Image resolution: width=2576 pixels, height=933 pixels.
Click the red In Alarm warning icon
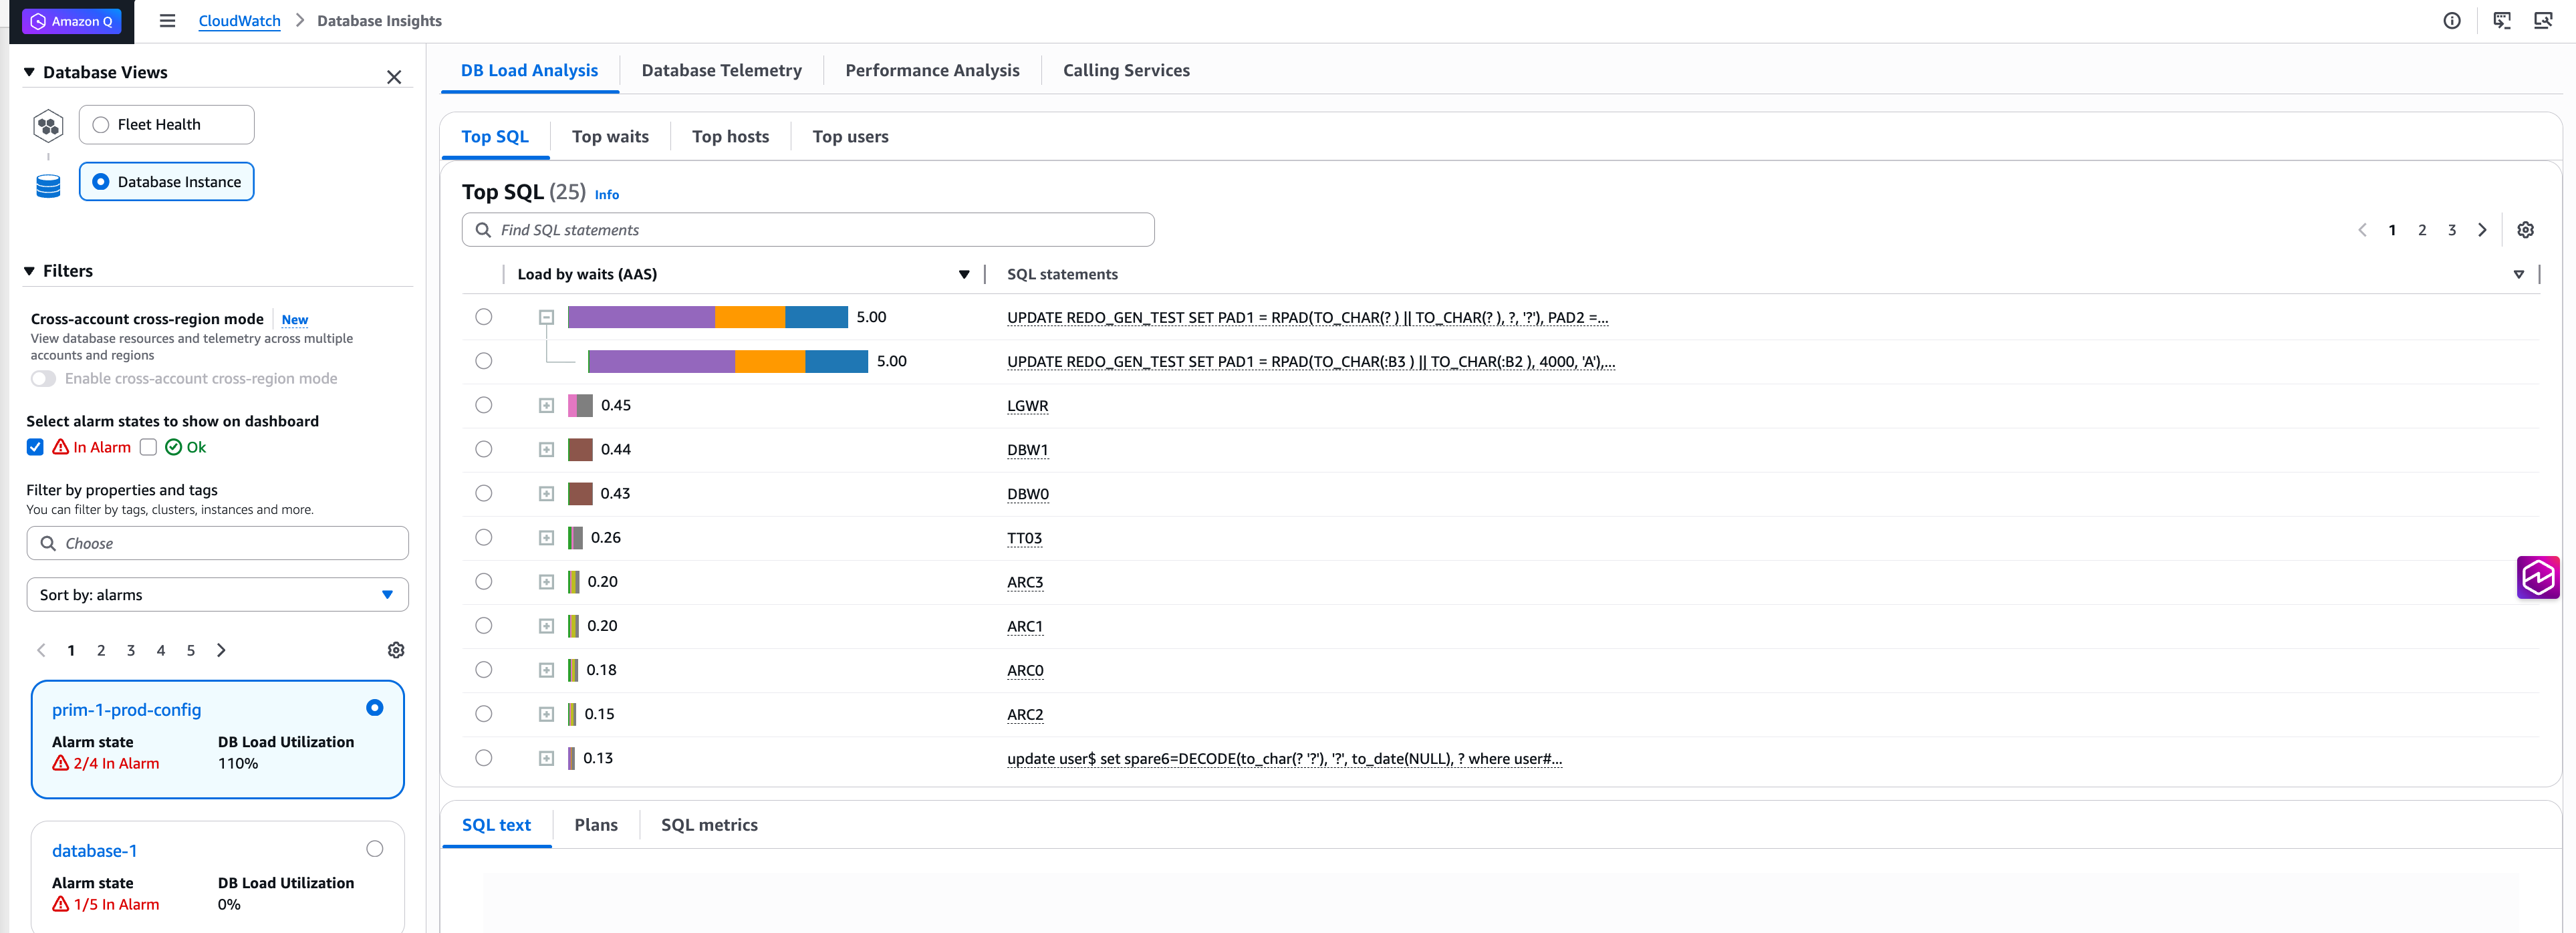[x=61, y=447]
